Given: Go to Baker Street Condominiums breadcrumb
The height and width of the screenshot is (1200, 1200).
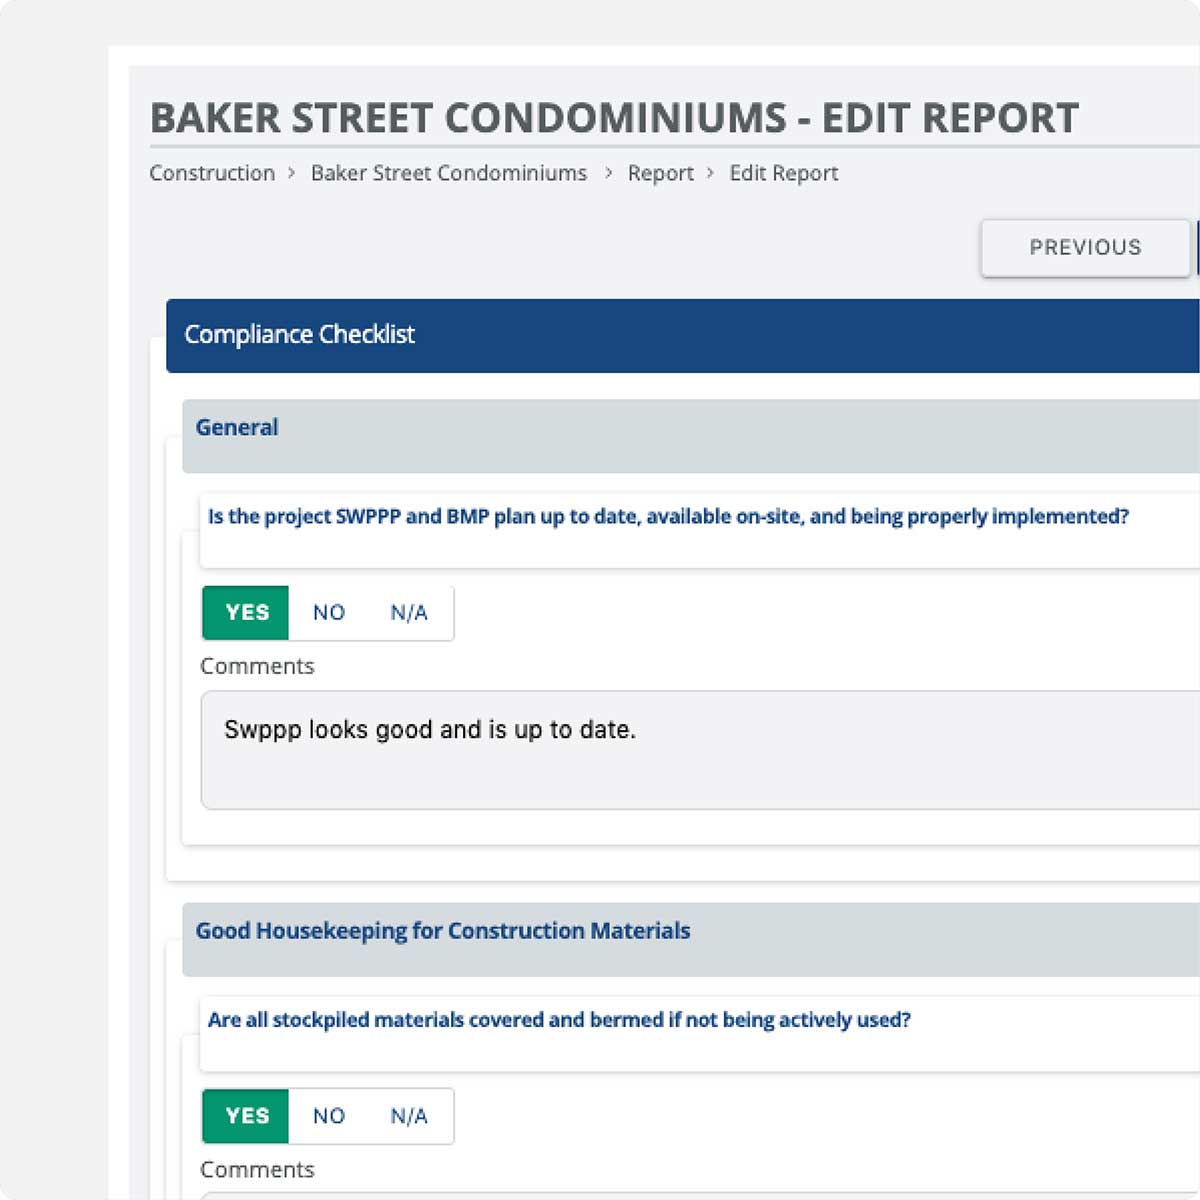Looking at the screenshot, I should (448, 173).
